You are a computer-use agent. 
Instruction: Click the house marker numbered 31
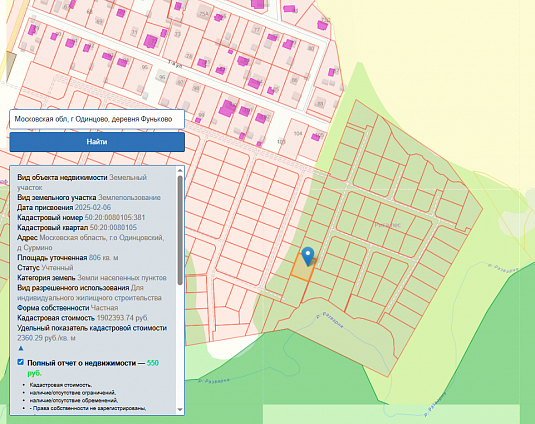(x=134, y=32)
